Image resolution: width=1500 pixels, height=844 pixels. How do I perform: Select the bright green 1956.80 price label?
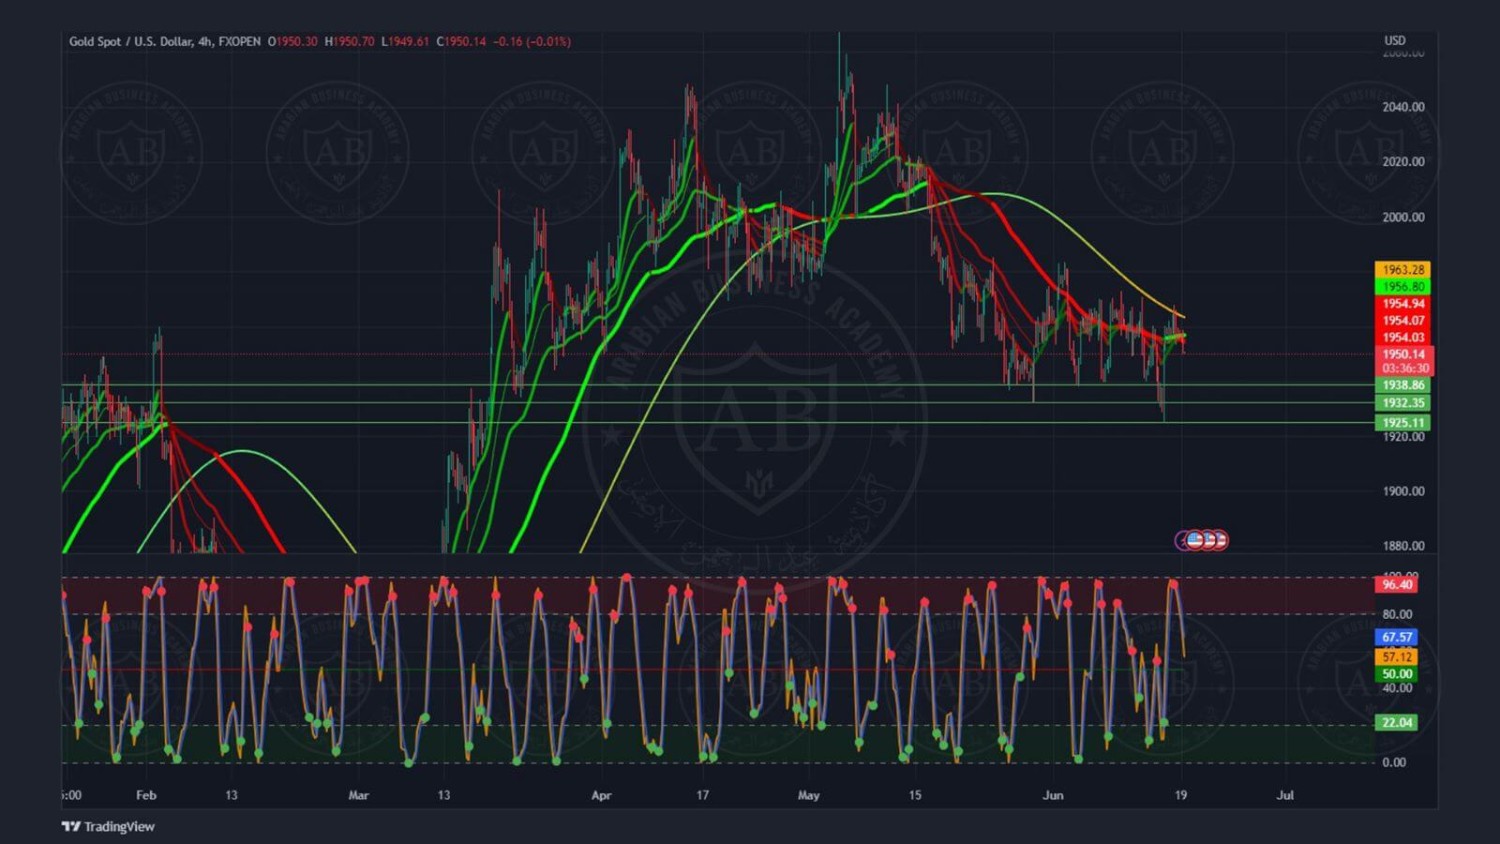[x=1403, y=287]
